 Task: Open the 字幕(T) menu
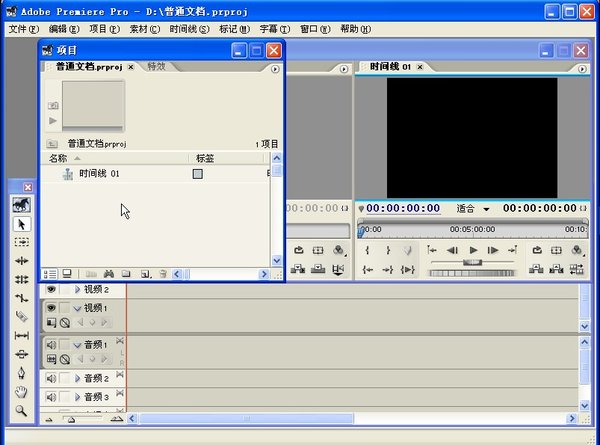(275, 29)
